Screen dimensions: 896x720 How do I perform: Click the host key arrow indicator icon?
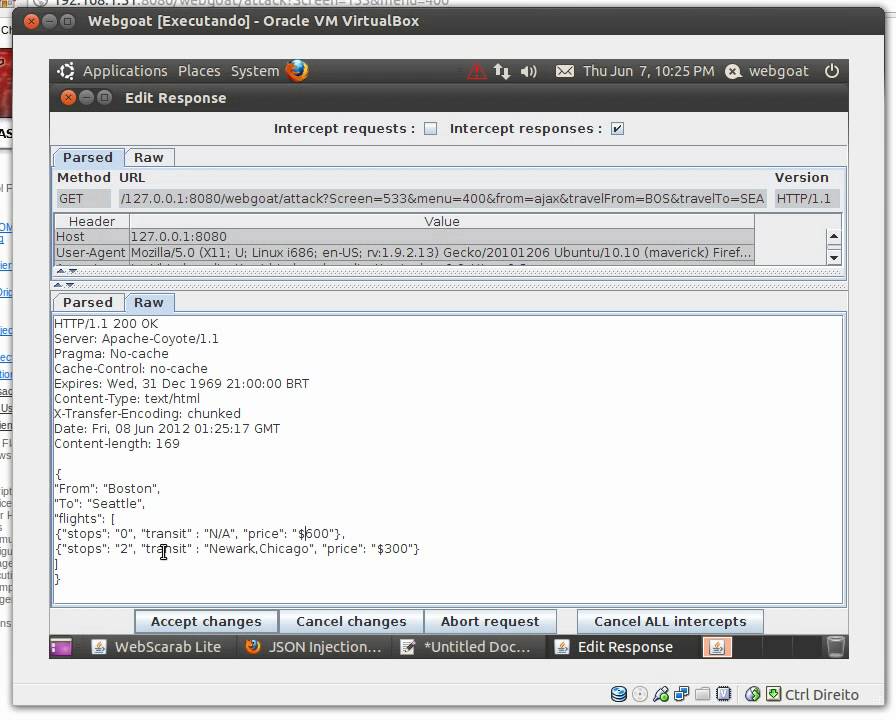pos(773,694)
